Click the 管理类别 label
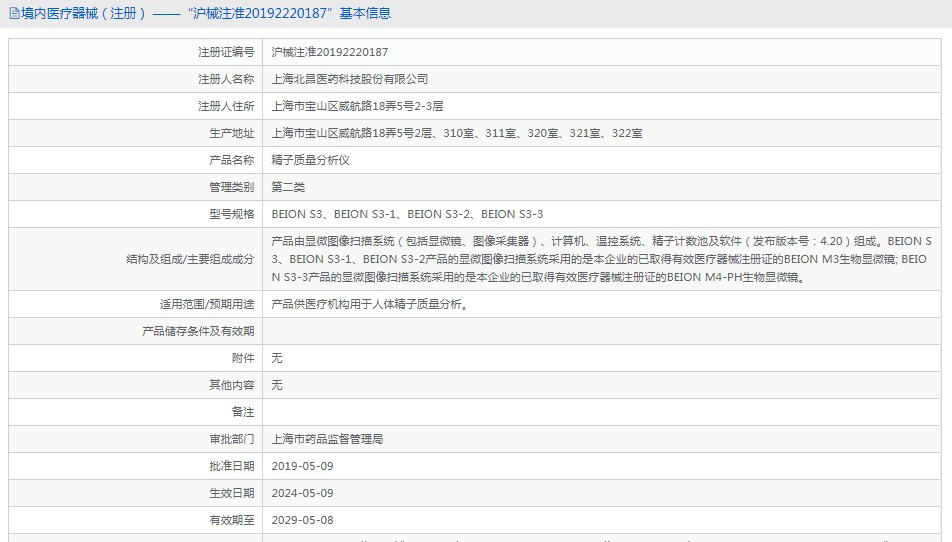This screenshot has width=952, height=542. coord(231,188)
